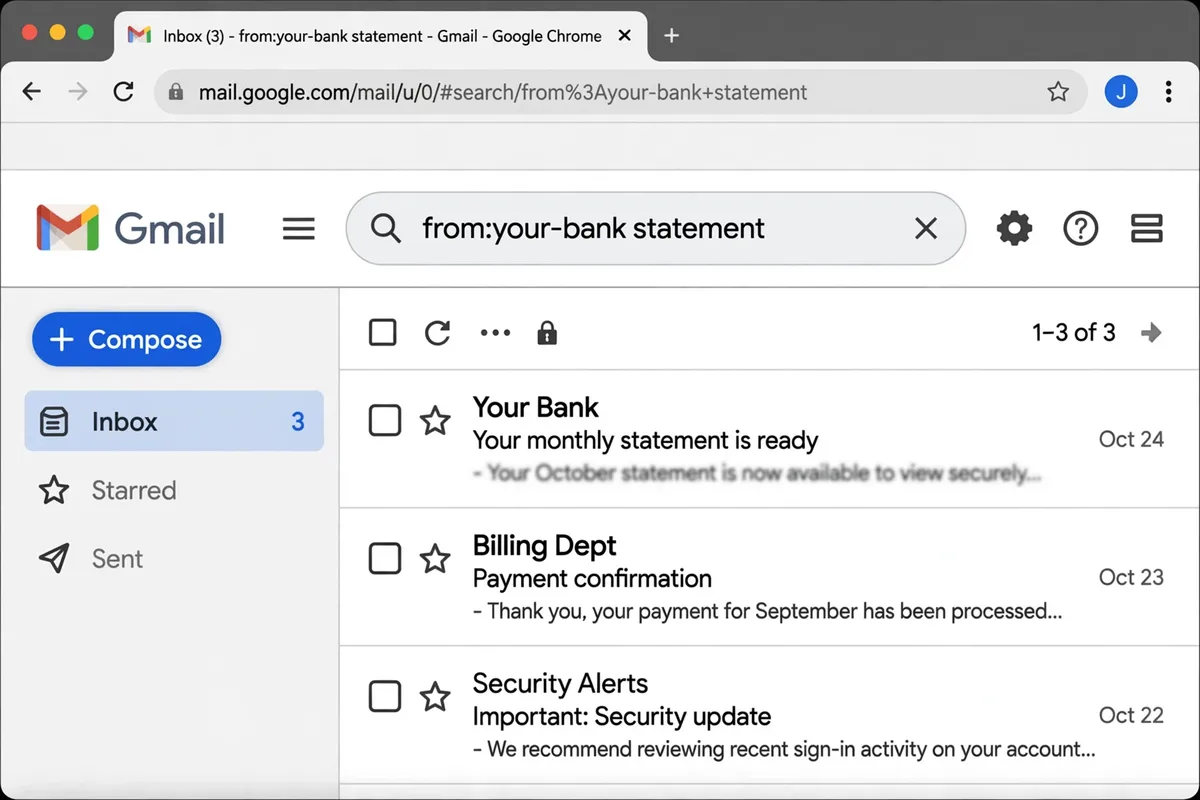Screen dimensions: 1200x800
Task: Reload the page in Chrome
Action: pos(123,92)
